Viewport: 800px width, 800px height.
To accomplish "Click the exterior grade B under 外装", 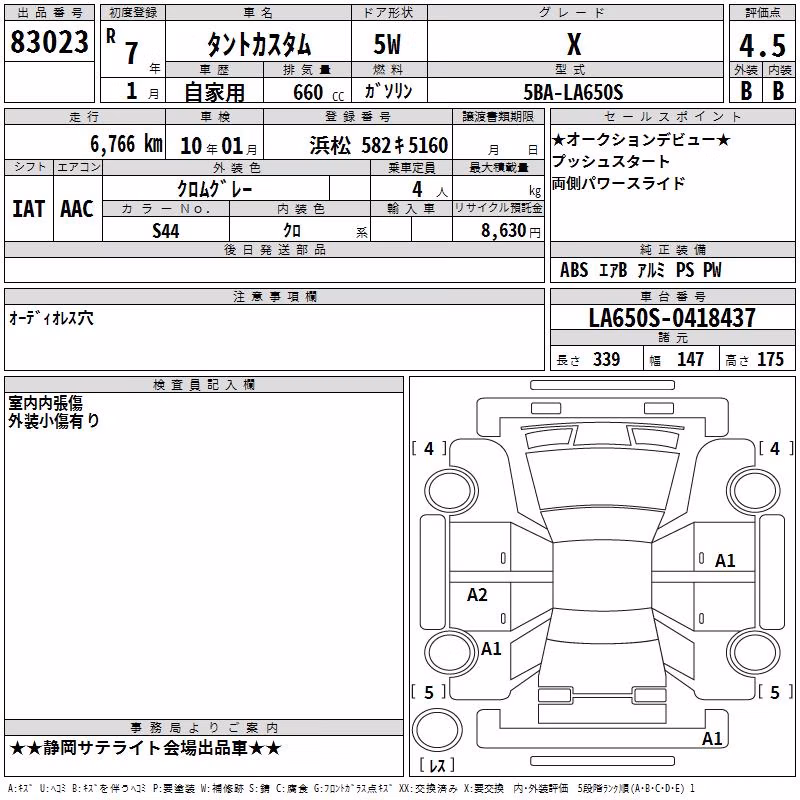I will [746, 91].
